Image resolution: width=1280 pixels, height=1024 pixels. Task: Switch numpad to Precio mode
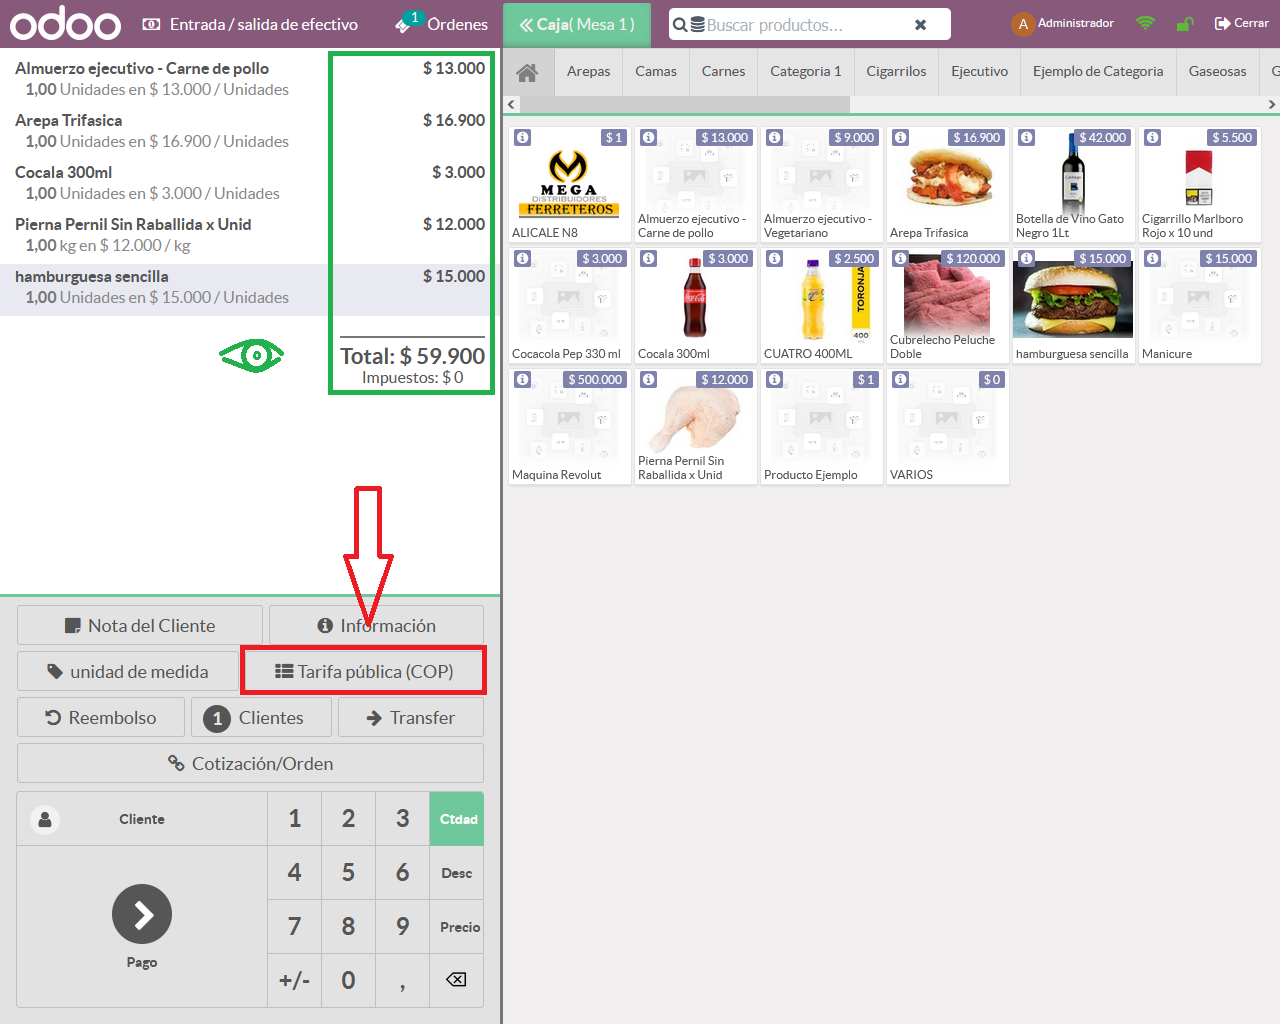click(x=459, y=927)
